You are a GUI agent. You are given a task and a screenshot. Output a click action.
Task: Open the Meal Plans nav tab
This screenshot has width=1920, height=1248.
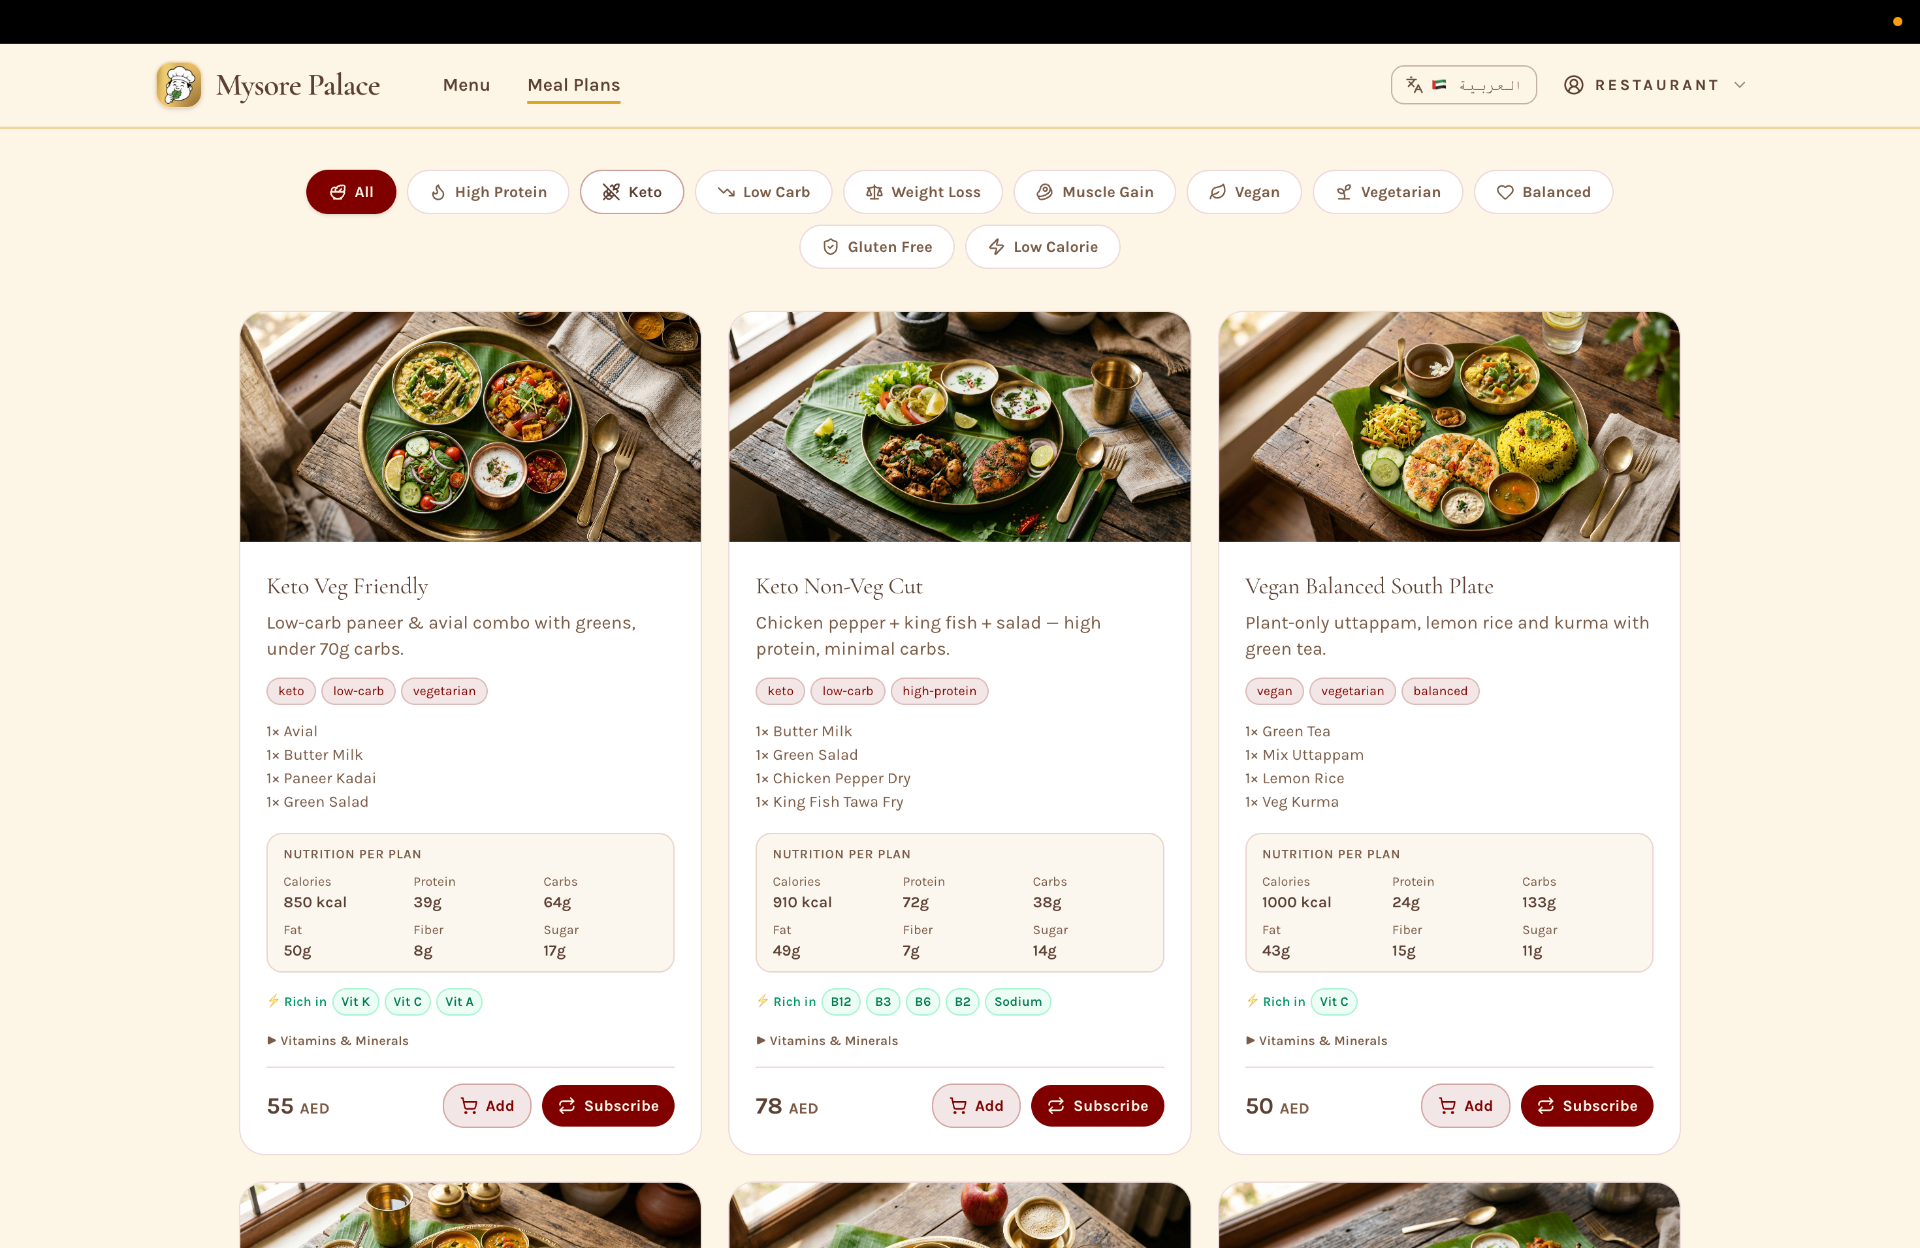click(x=574, y=85)
